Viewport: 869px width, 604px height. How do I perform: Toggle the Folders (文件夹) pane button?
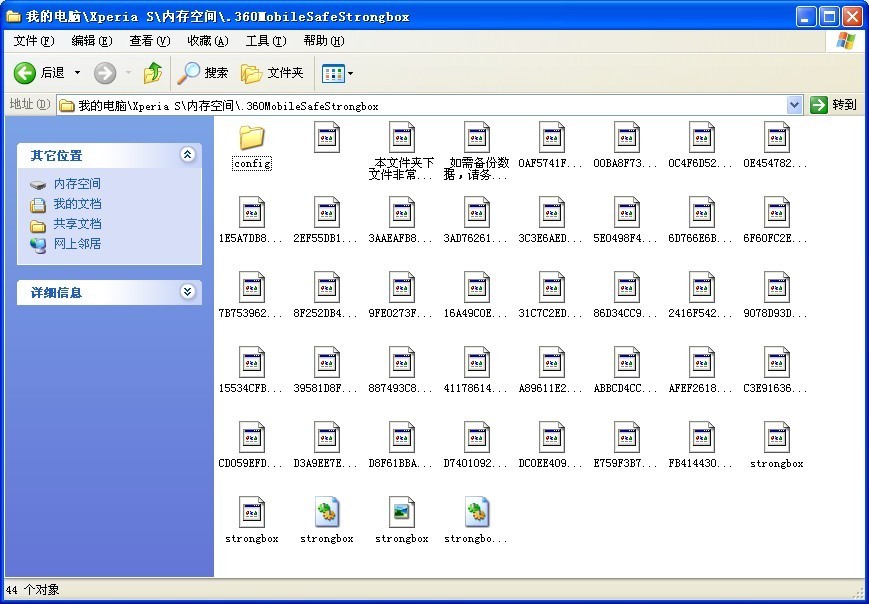[272, 73]
